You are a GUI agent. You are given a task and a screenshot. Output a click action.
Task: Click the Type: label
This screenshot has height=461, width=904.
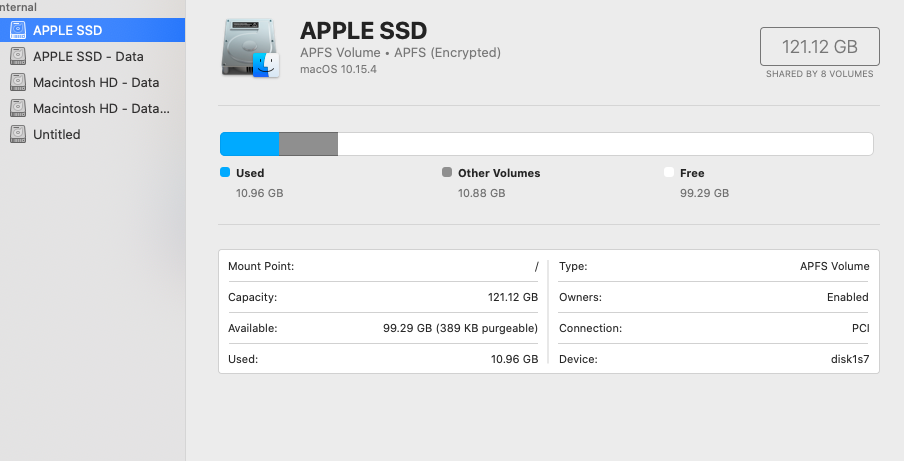[x=573, y=266]
